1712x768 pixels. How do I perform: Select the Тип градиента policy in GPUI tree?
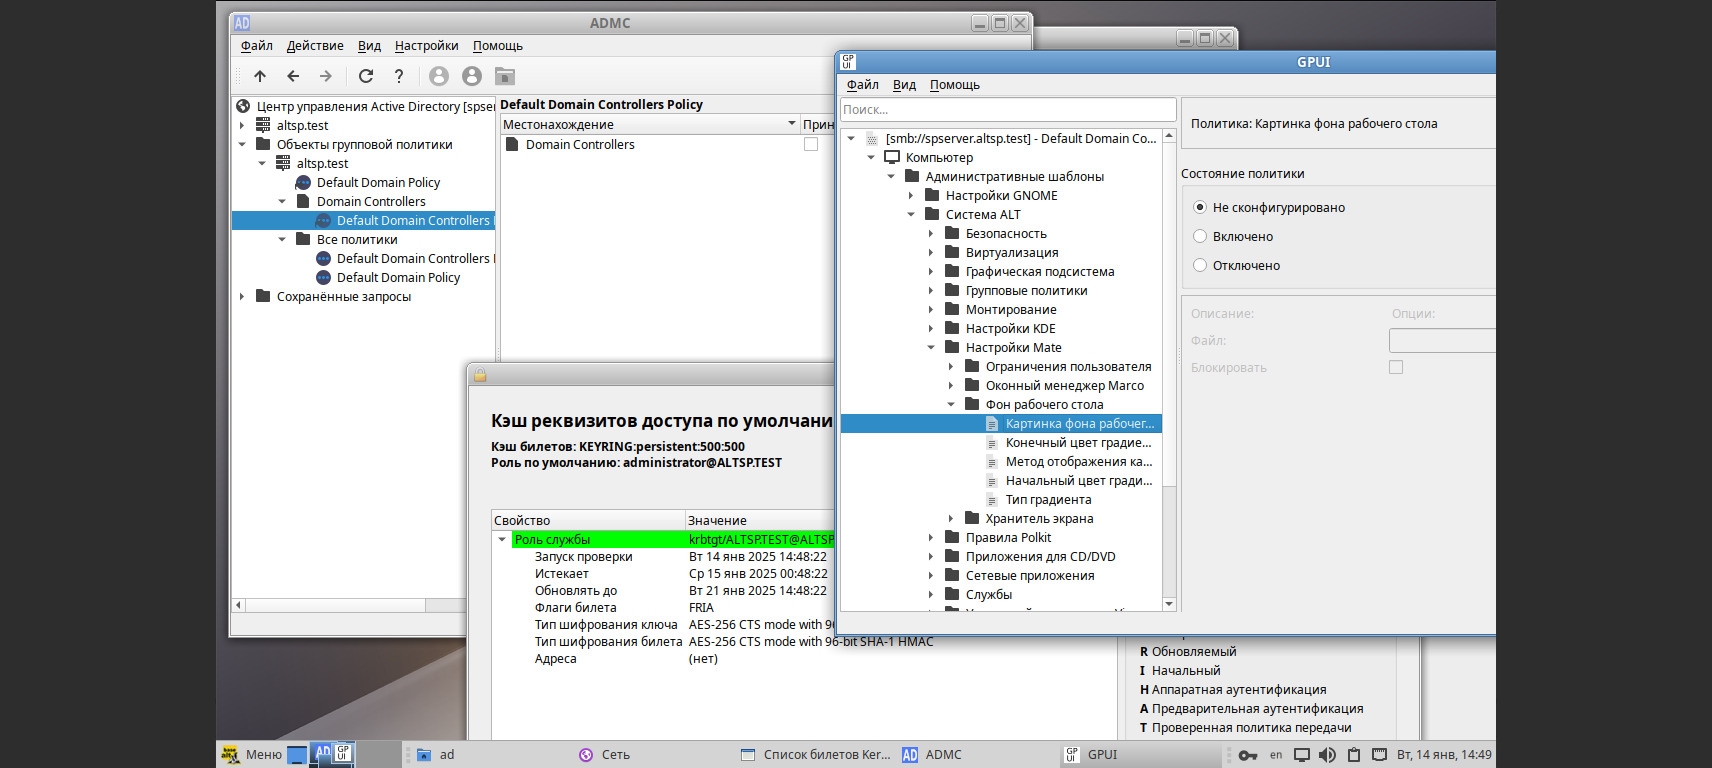pos(1048,499)
